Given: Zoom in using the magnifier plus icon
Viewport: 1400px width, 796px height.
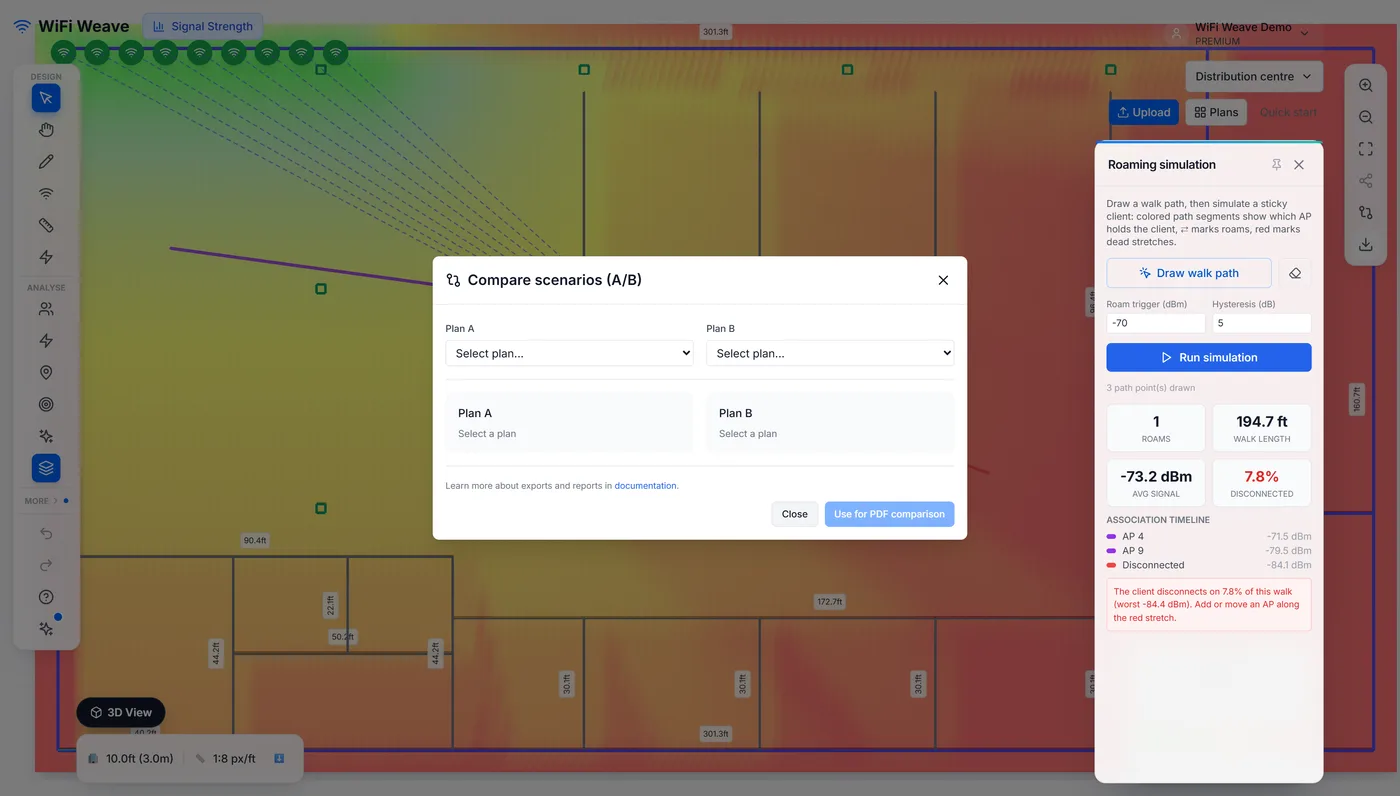Looking at the screenshot, I should click(1366, 86).
